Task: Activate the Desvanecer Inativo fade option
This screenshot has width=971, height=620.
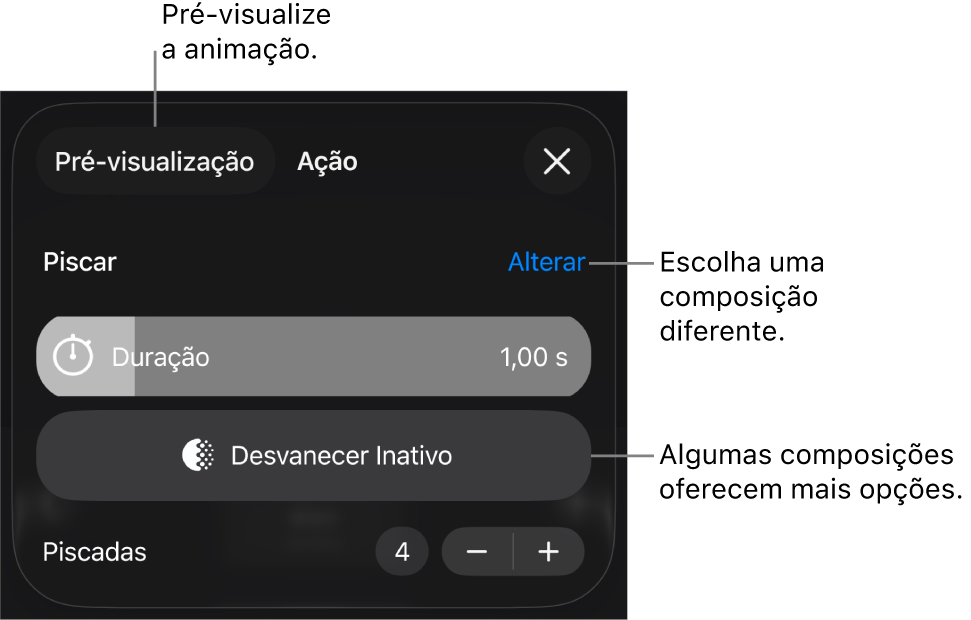Action: tap(314, 455)
